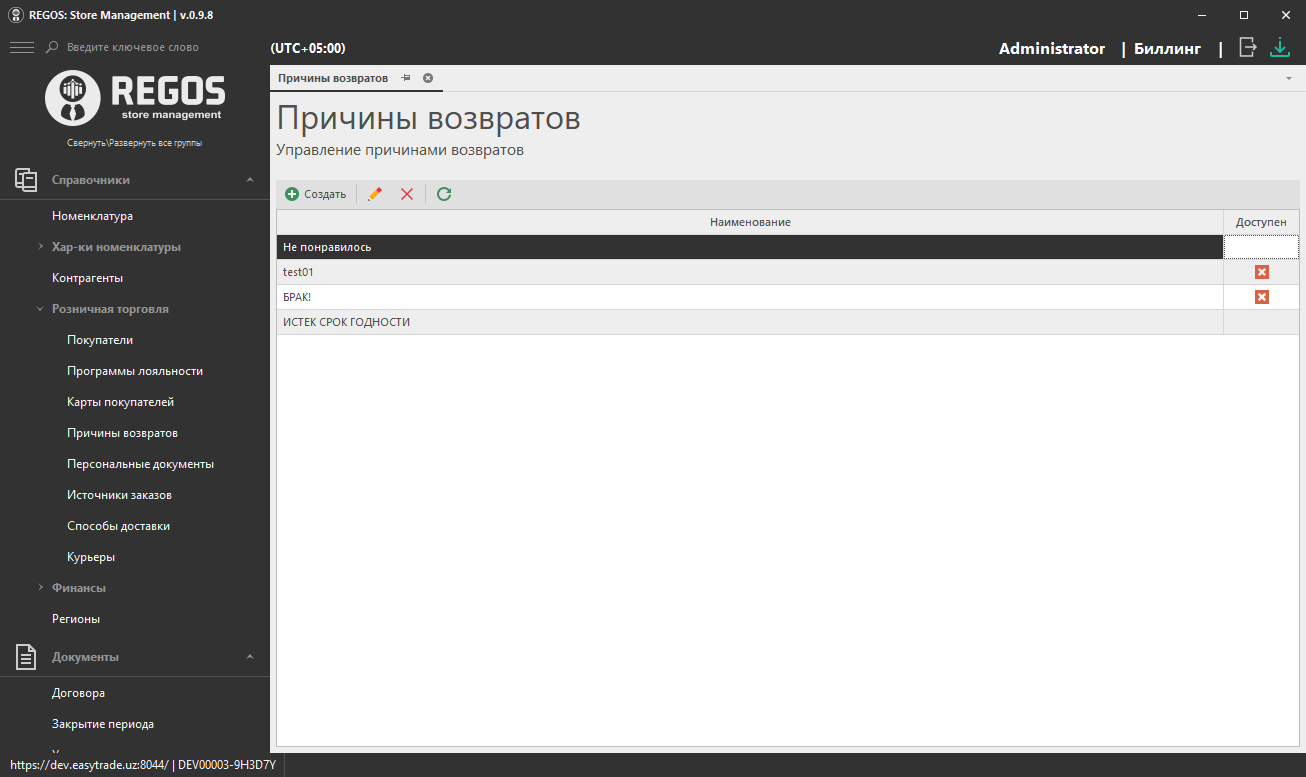
Task: Expand the Финансы tree node
Action: pyautogui.click(x=40, y=588)
